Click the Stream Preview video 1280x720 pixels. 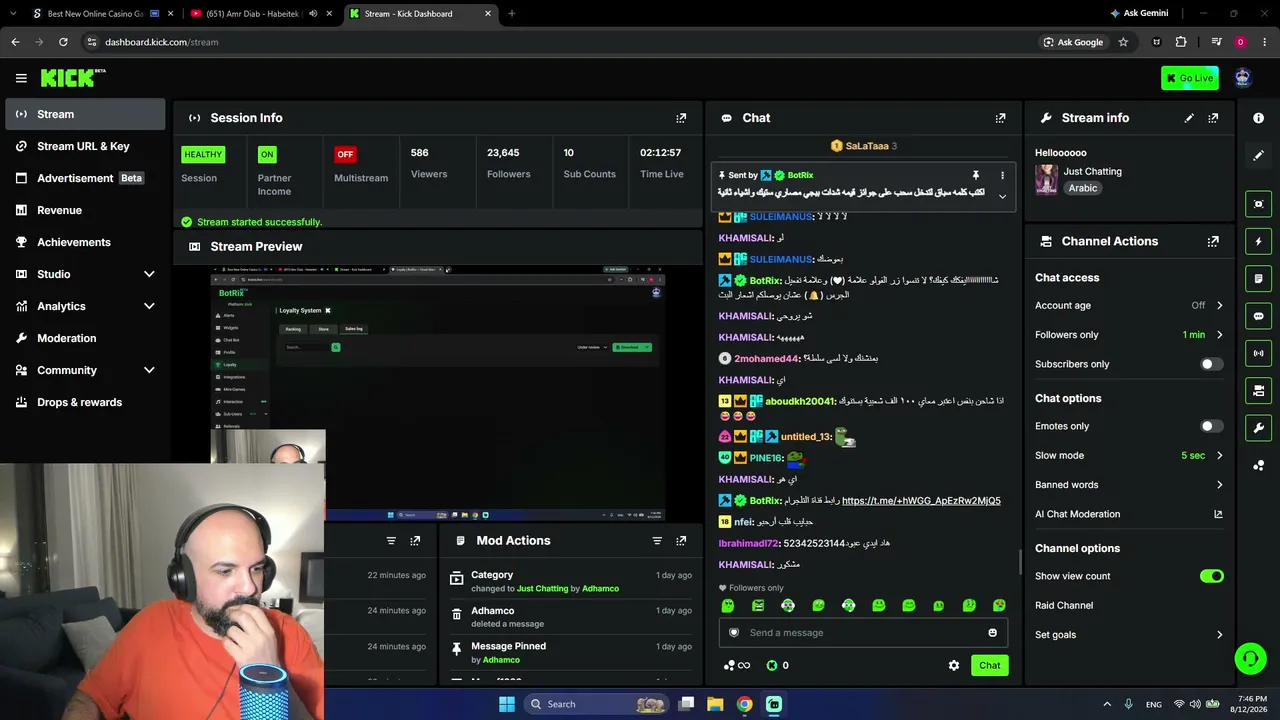[437, 392]
